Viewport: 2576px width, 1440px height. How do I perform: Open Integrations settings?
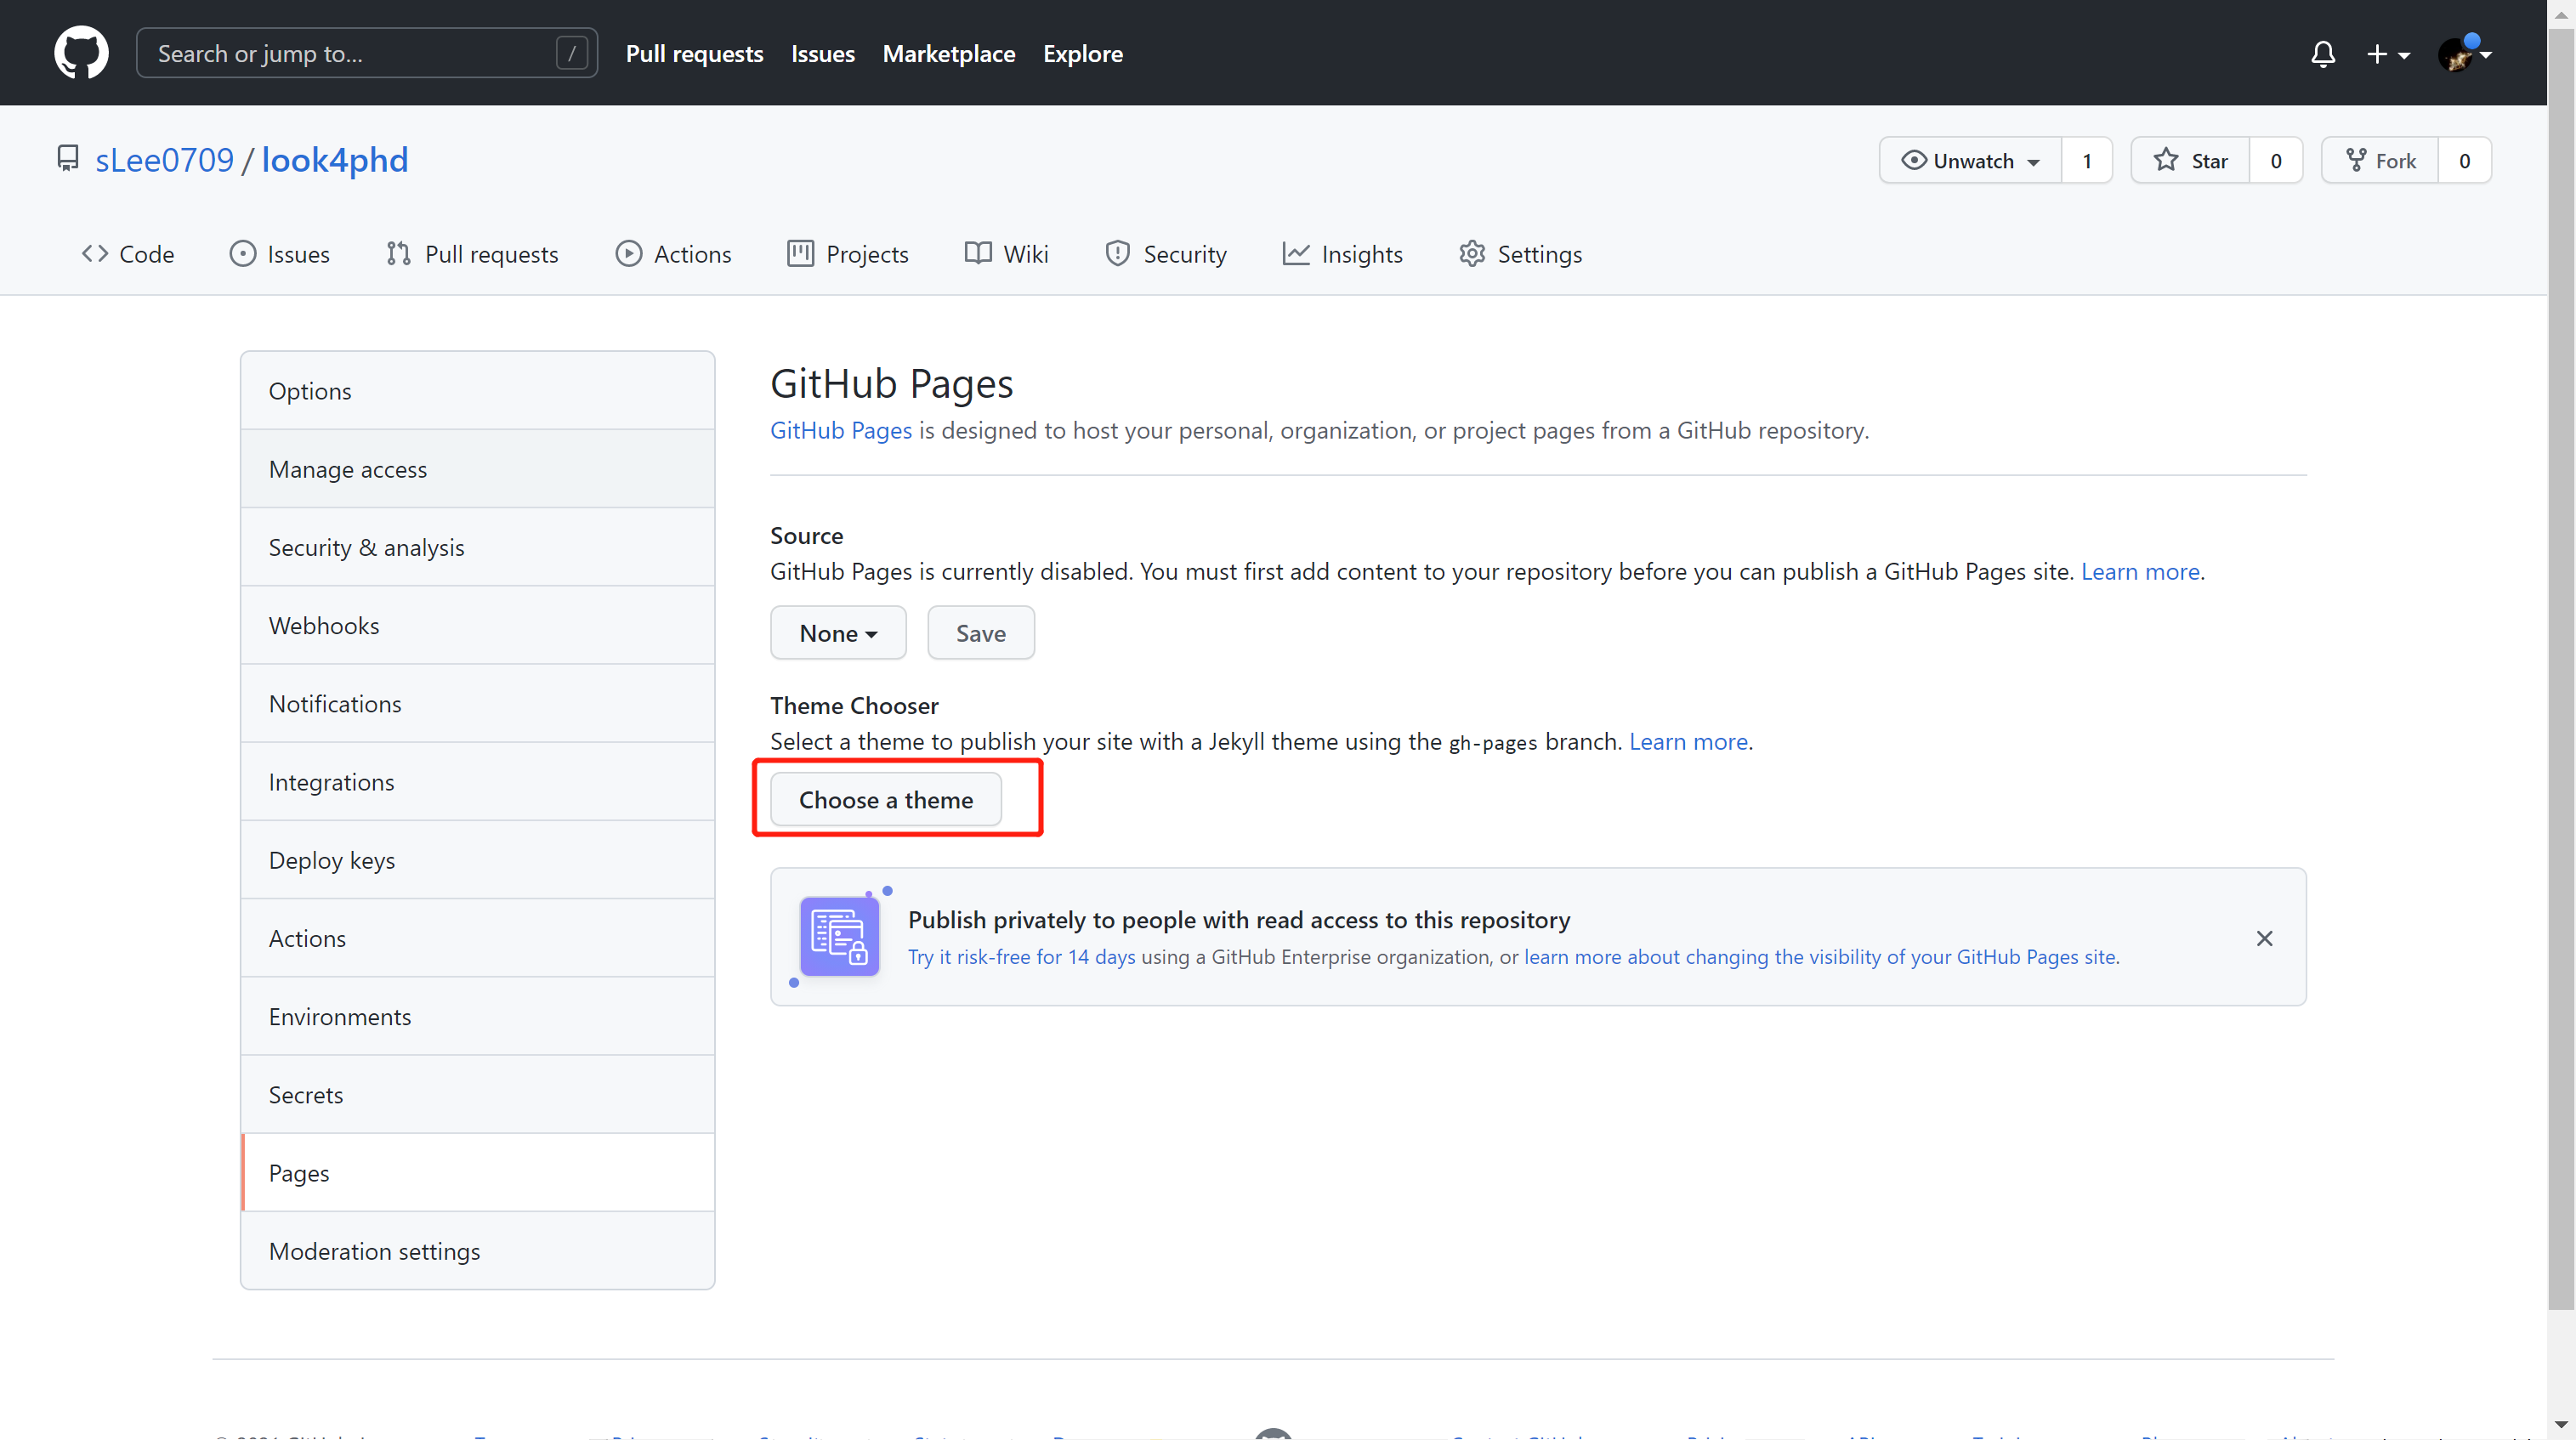click(478, 782)
